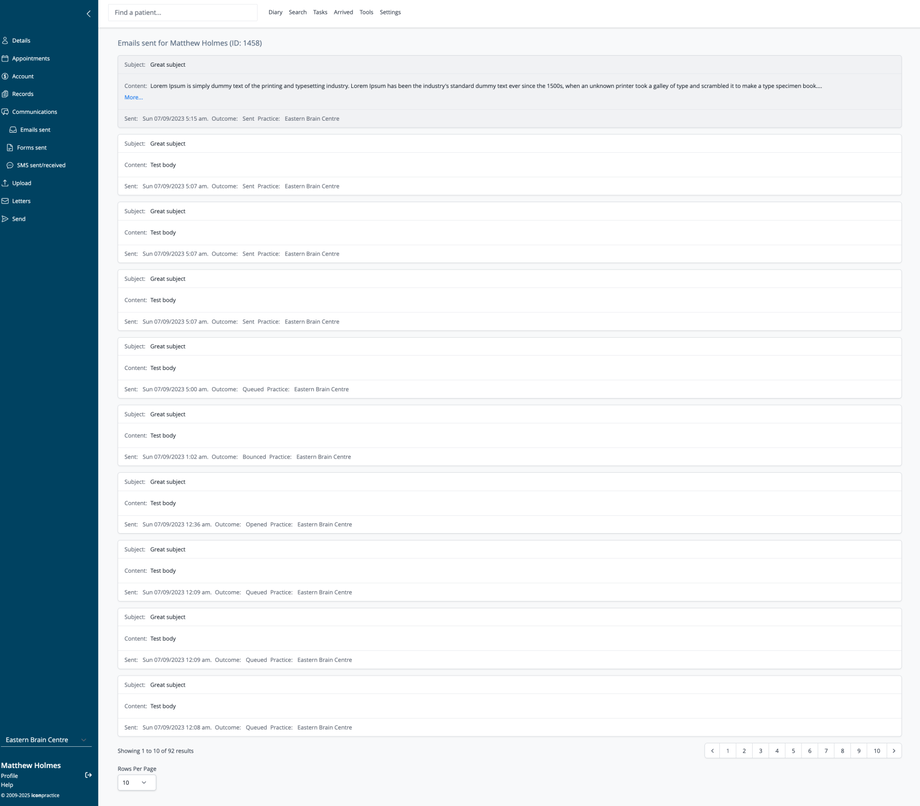Screen dimensions: 920x806
Task: Click the Lorem Ipsum content text
Action: [x=486, y=86]
